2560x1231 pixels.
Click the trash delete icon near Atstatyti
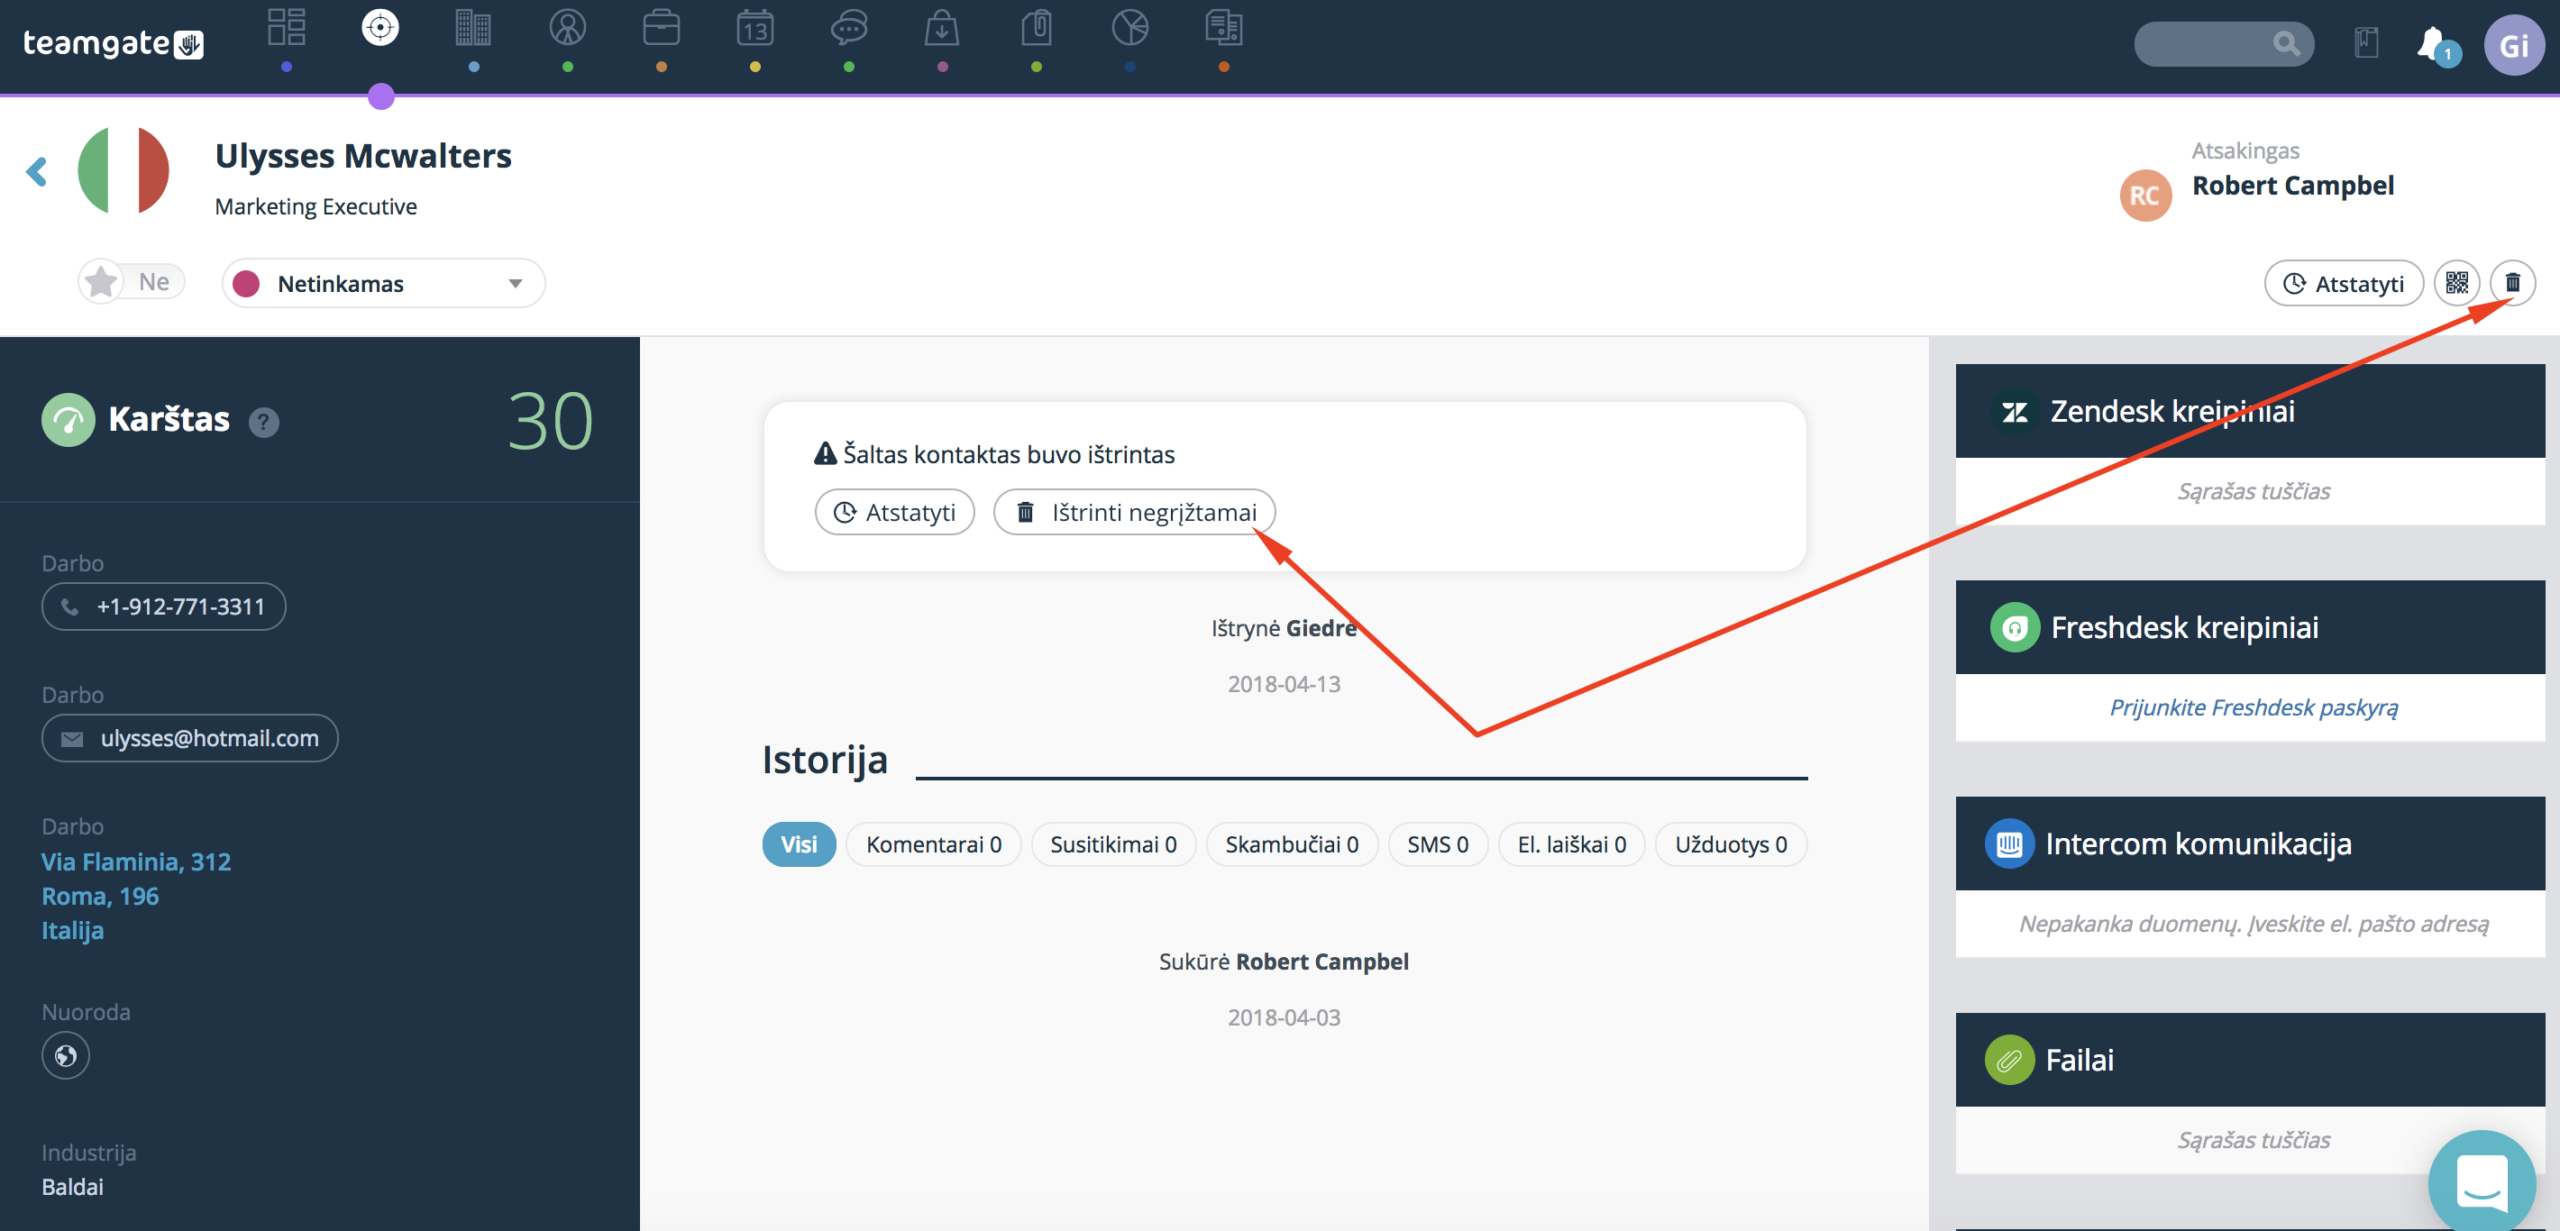click(2512, 283)
